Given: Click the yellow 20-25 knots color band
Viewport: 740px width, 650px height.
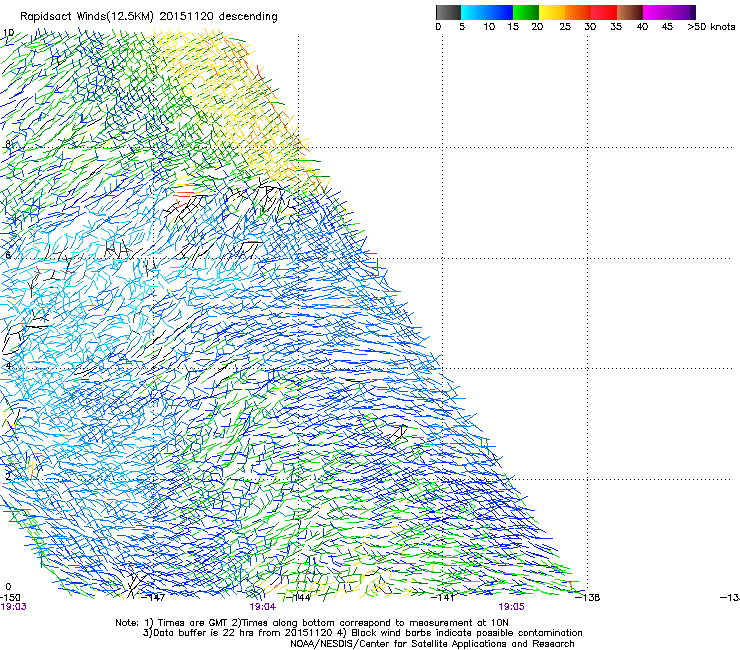Looking at the screenshot, I should [x=552, y=12].
